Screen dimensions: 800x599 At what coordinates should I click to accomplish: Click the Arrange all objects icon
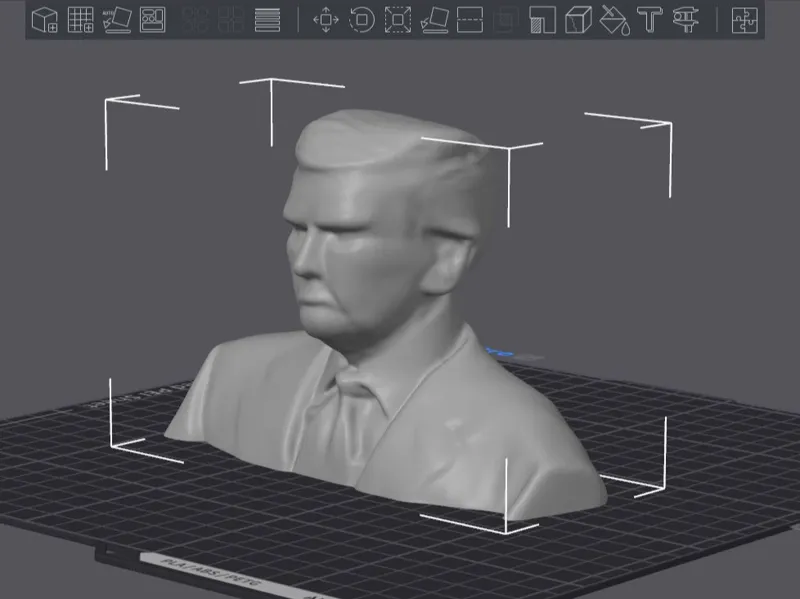(153, 20)
